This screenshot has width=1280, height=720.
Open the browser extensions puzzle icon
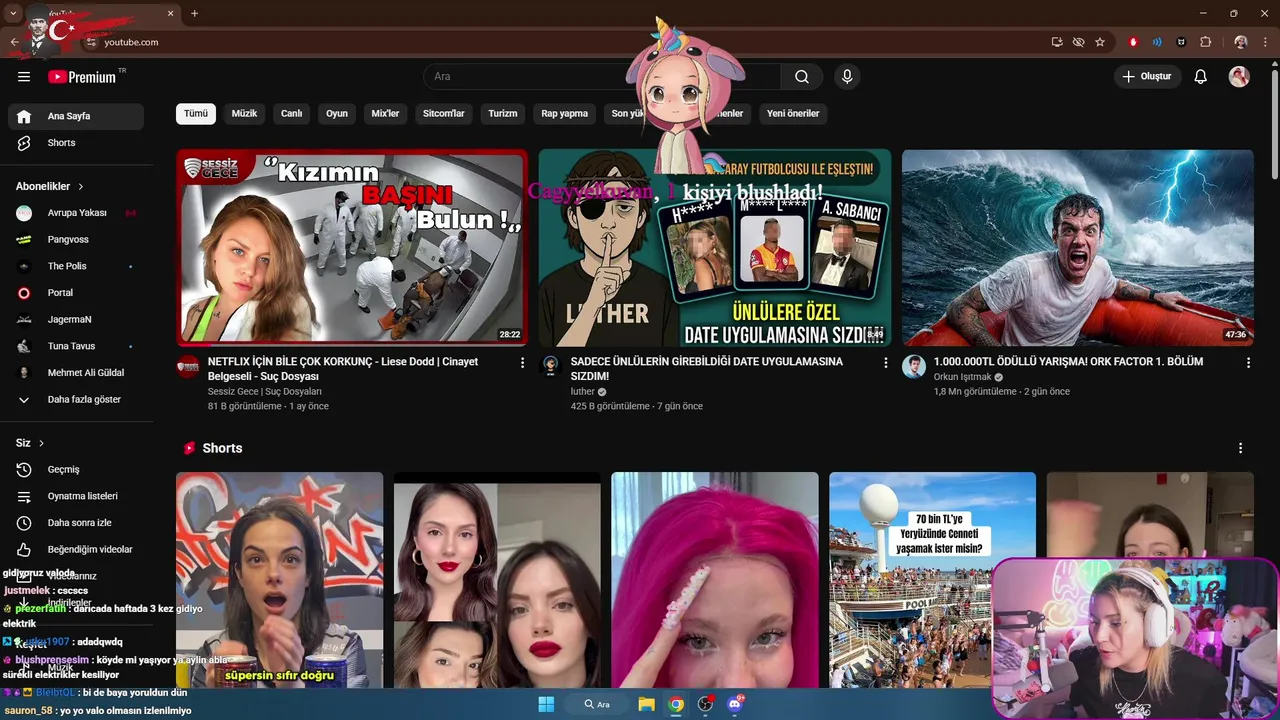[x=1205, y=42]
